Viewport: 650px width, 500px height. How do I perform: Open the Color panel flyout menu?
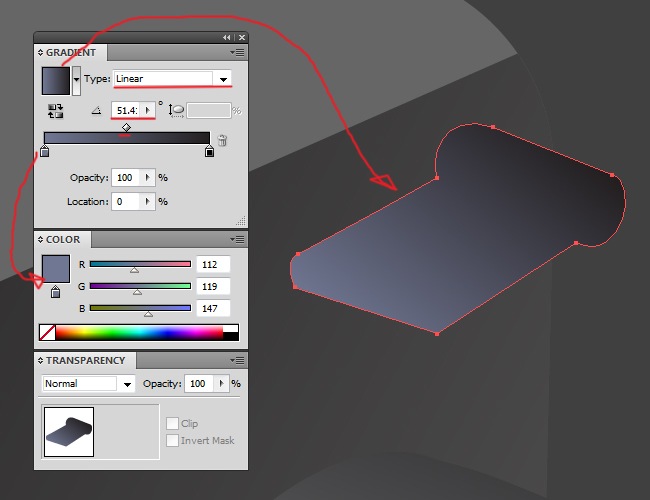click(237, 239)
